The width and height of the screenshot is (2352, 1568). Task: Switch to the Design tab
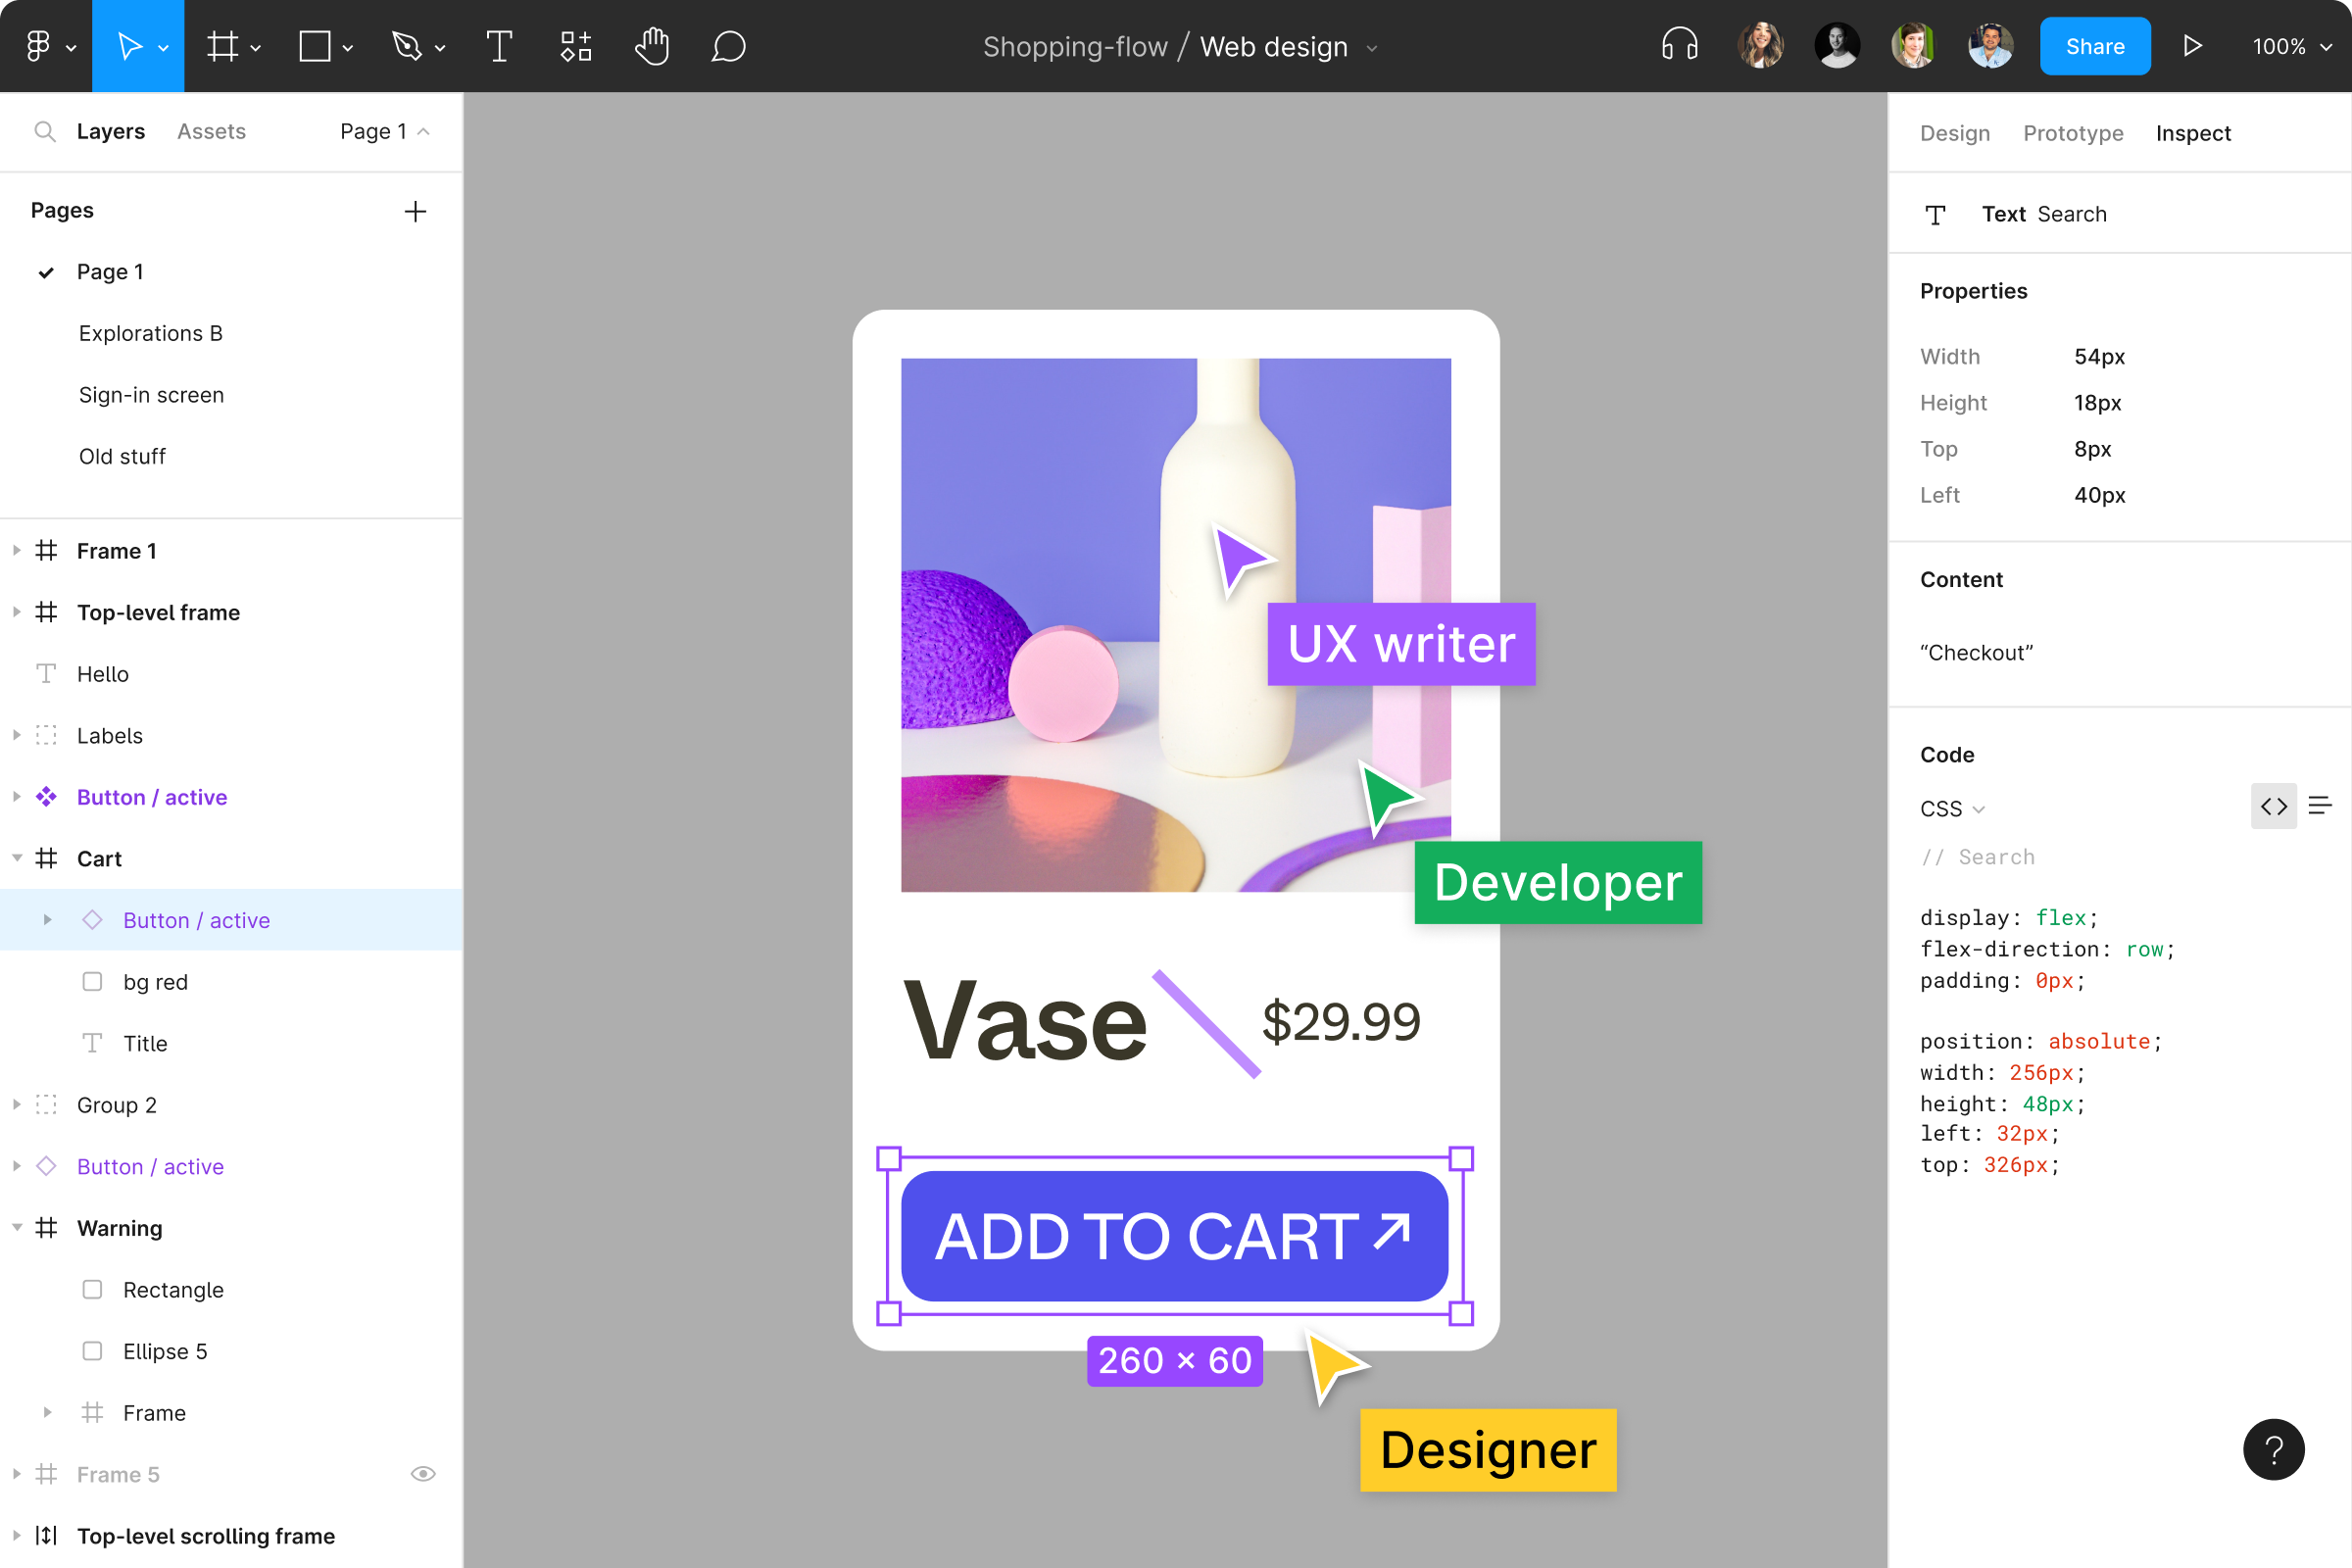coord(1955,131)
